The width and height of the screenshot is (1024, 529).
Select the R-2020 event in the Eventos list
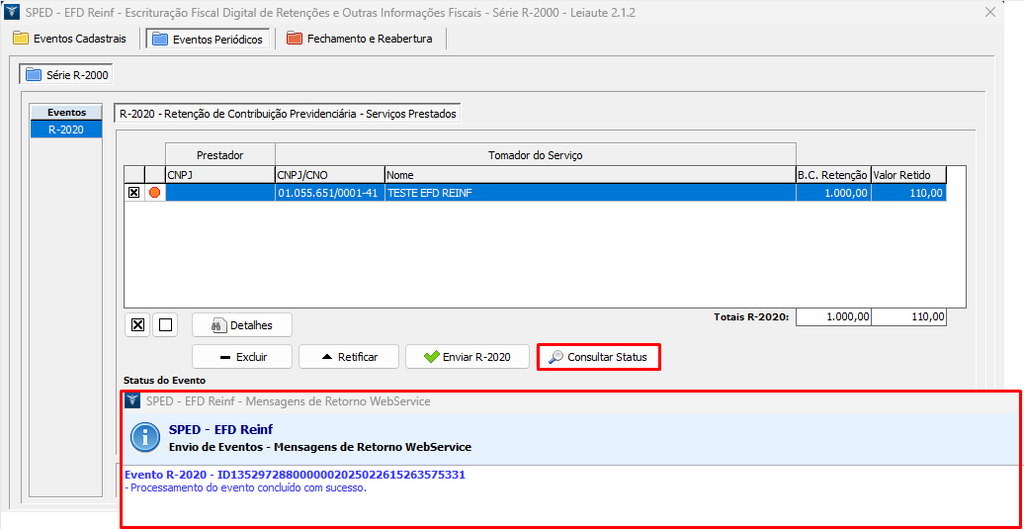click(x=66, y=129)
